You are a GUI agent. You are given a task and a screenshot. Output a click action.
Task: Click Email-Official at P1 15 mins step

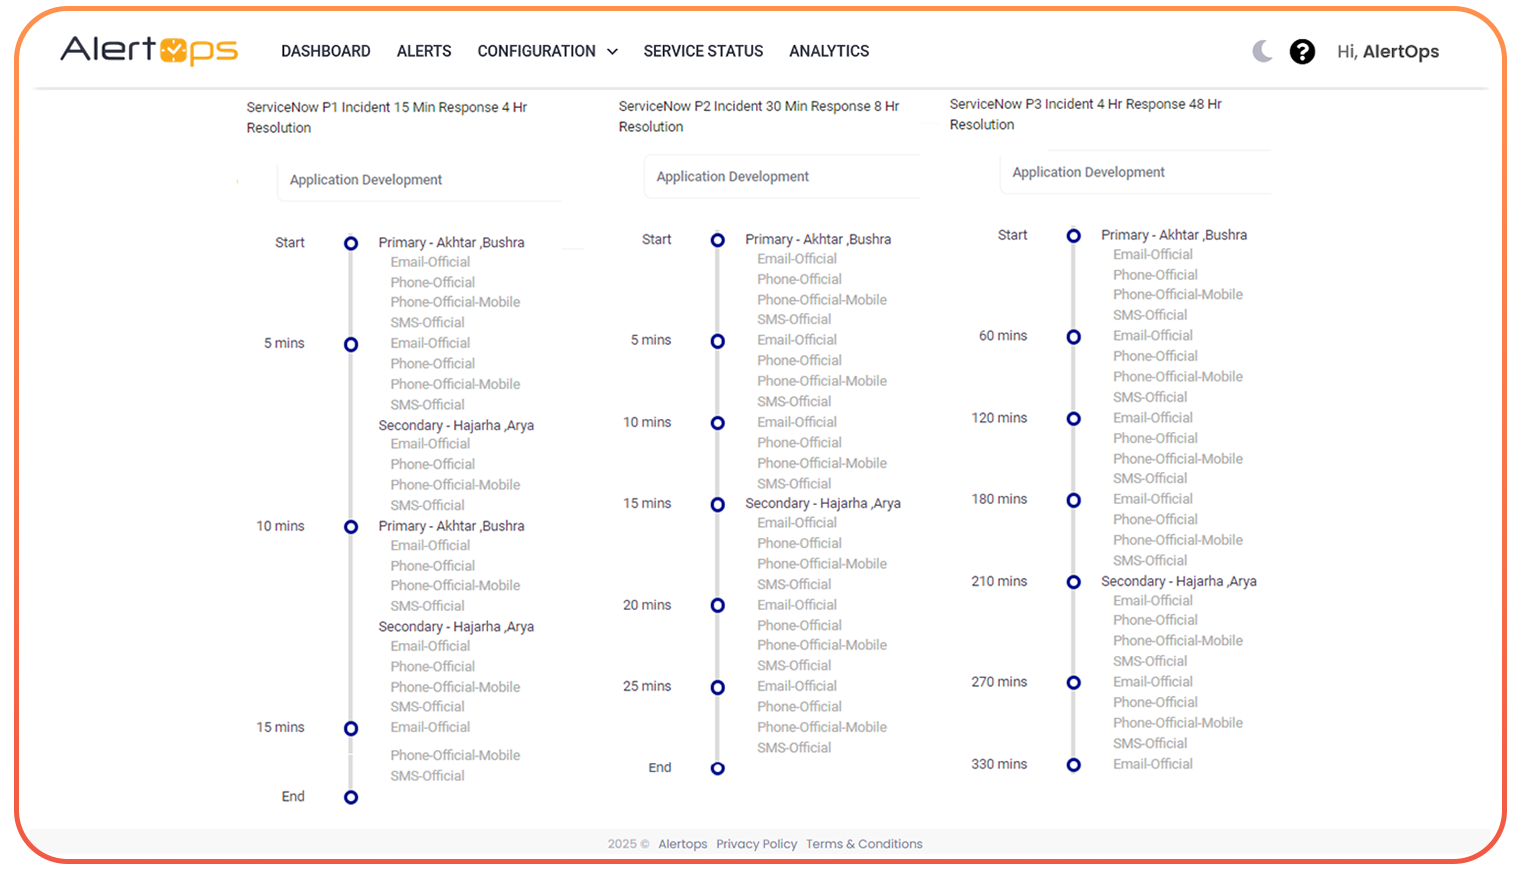point(430,727)
